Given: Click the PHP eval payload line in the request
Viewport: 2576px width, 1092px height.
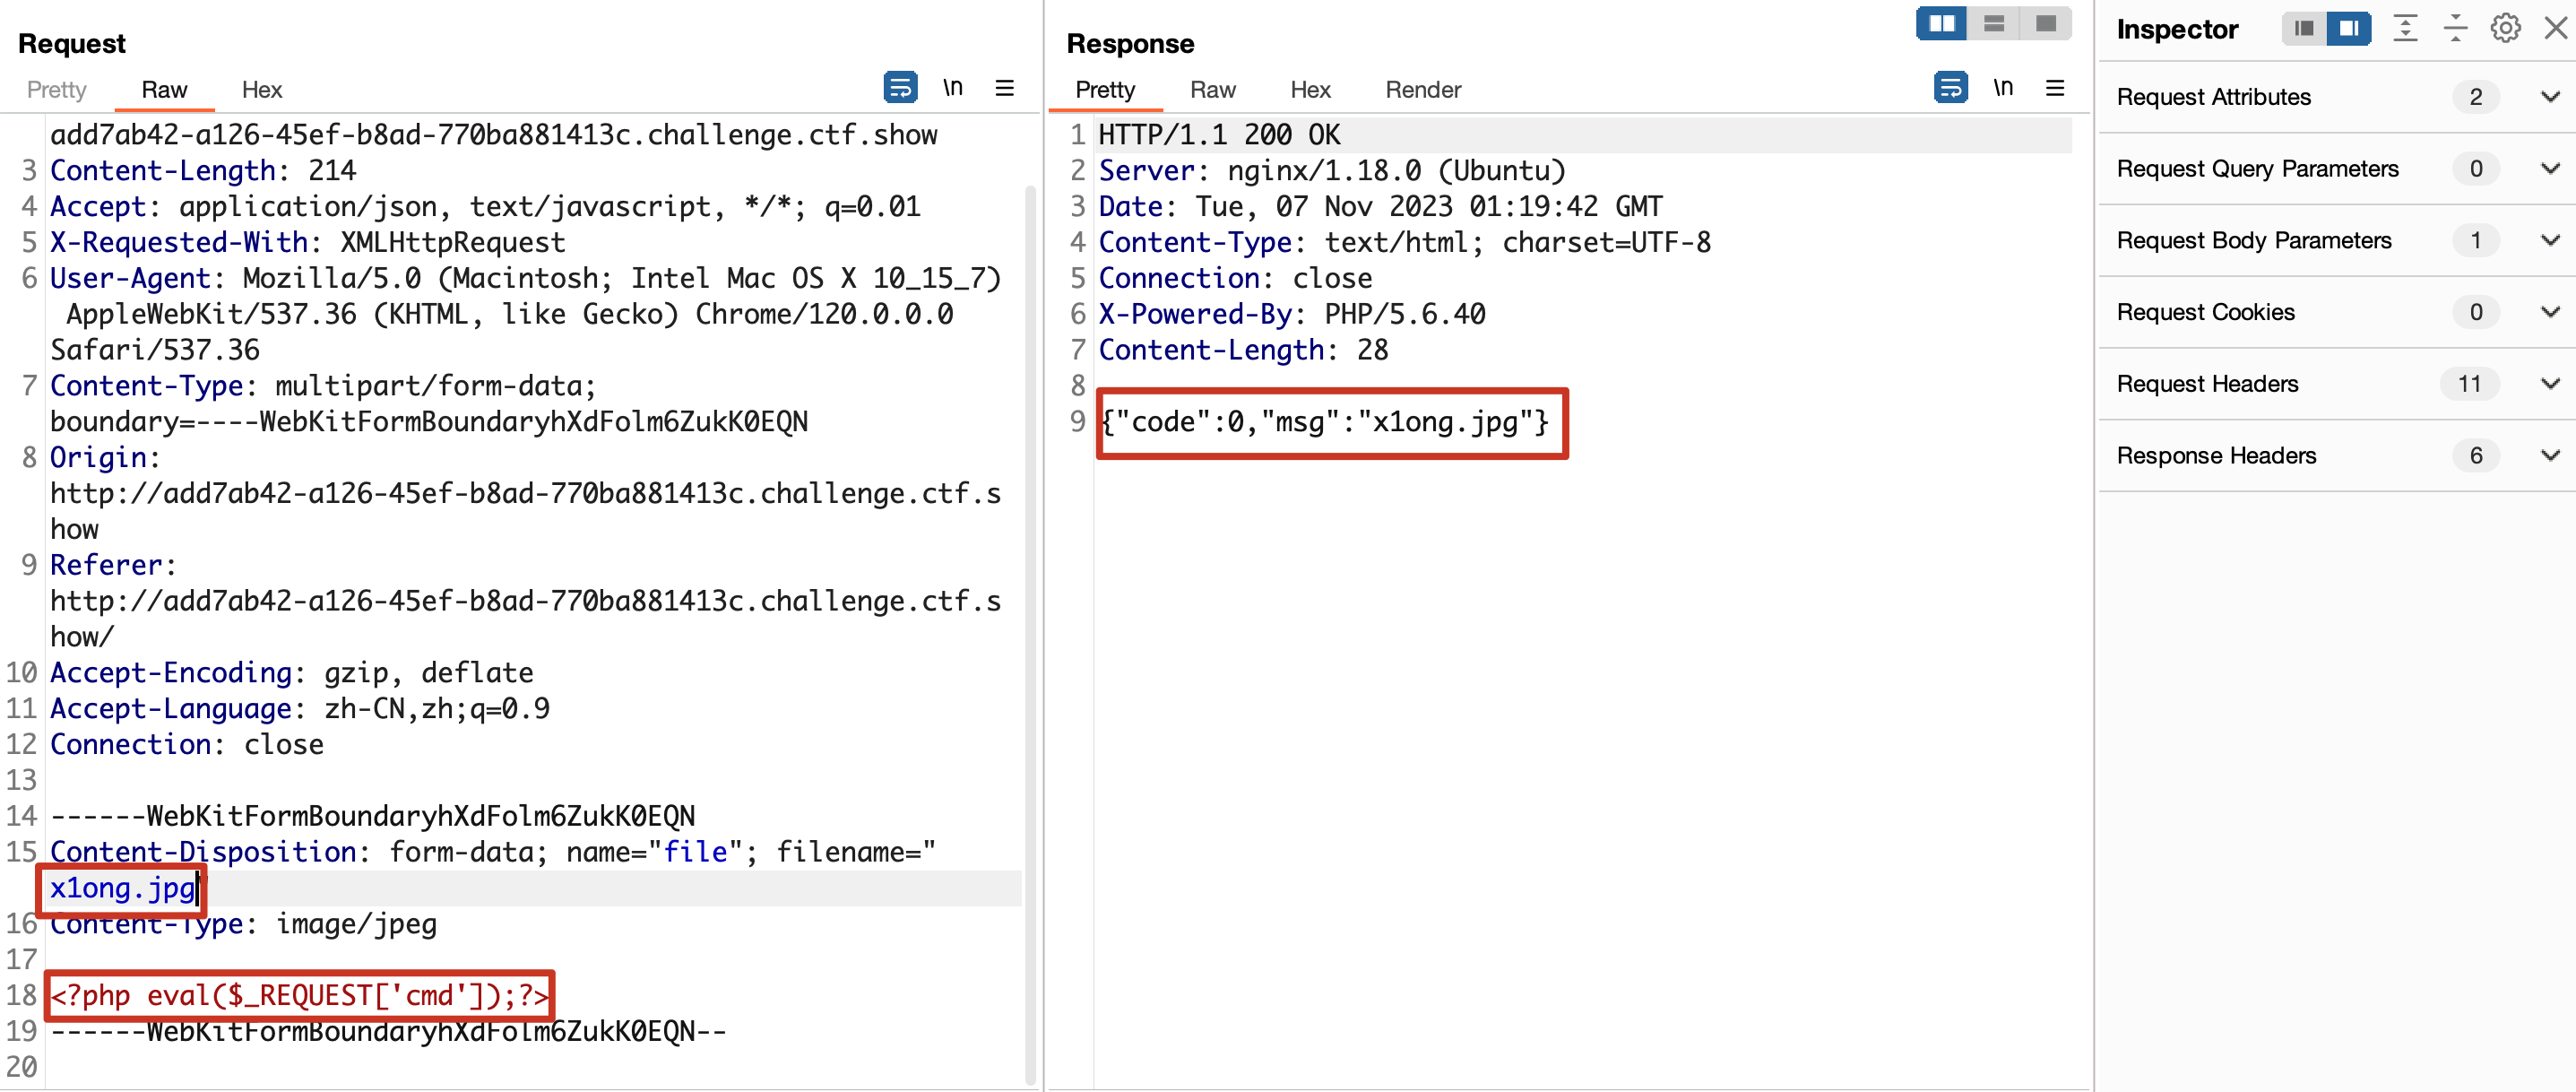Looking at the screenshot, I should (x=299, y=995).
